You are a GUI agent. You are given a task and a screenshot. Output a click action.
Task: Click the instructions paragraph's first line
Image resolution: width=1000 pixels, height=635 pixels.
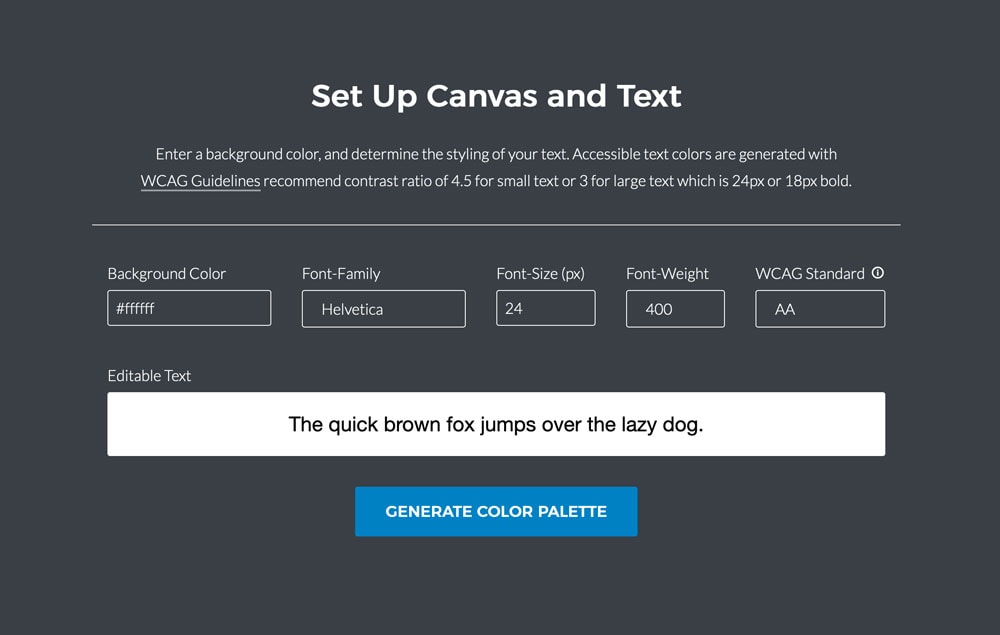point(496,154)
